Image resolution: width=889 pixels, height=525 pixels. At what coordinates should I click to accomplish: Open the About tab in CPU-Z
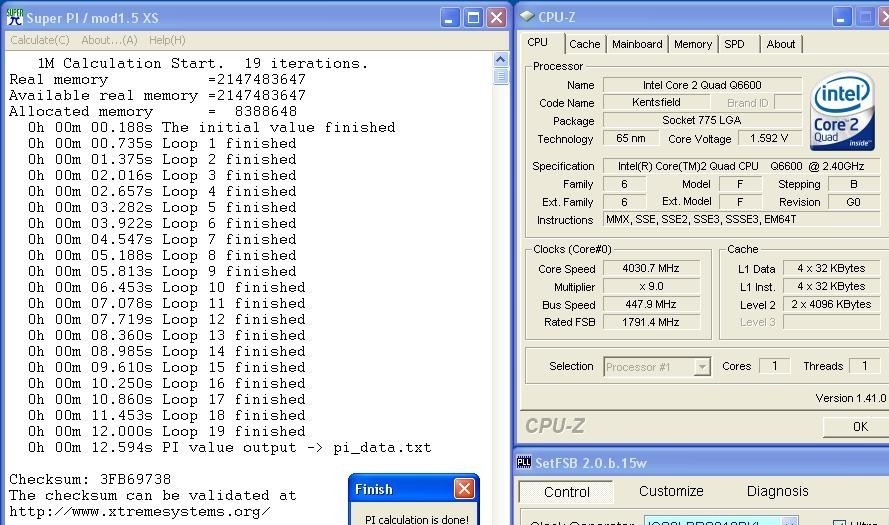point(781,44)
